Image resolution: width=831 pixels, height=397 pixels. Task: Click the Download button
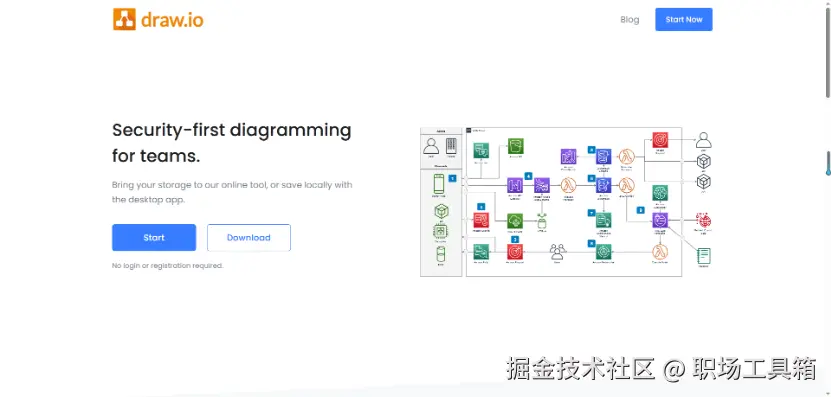pos(249,237)
